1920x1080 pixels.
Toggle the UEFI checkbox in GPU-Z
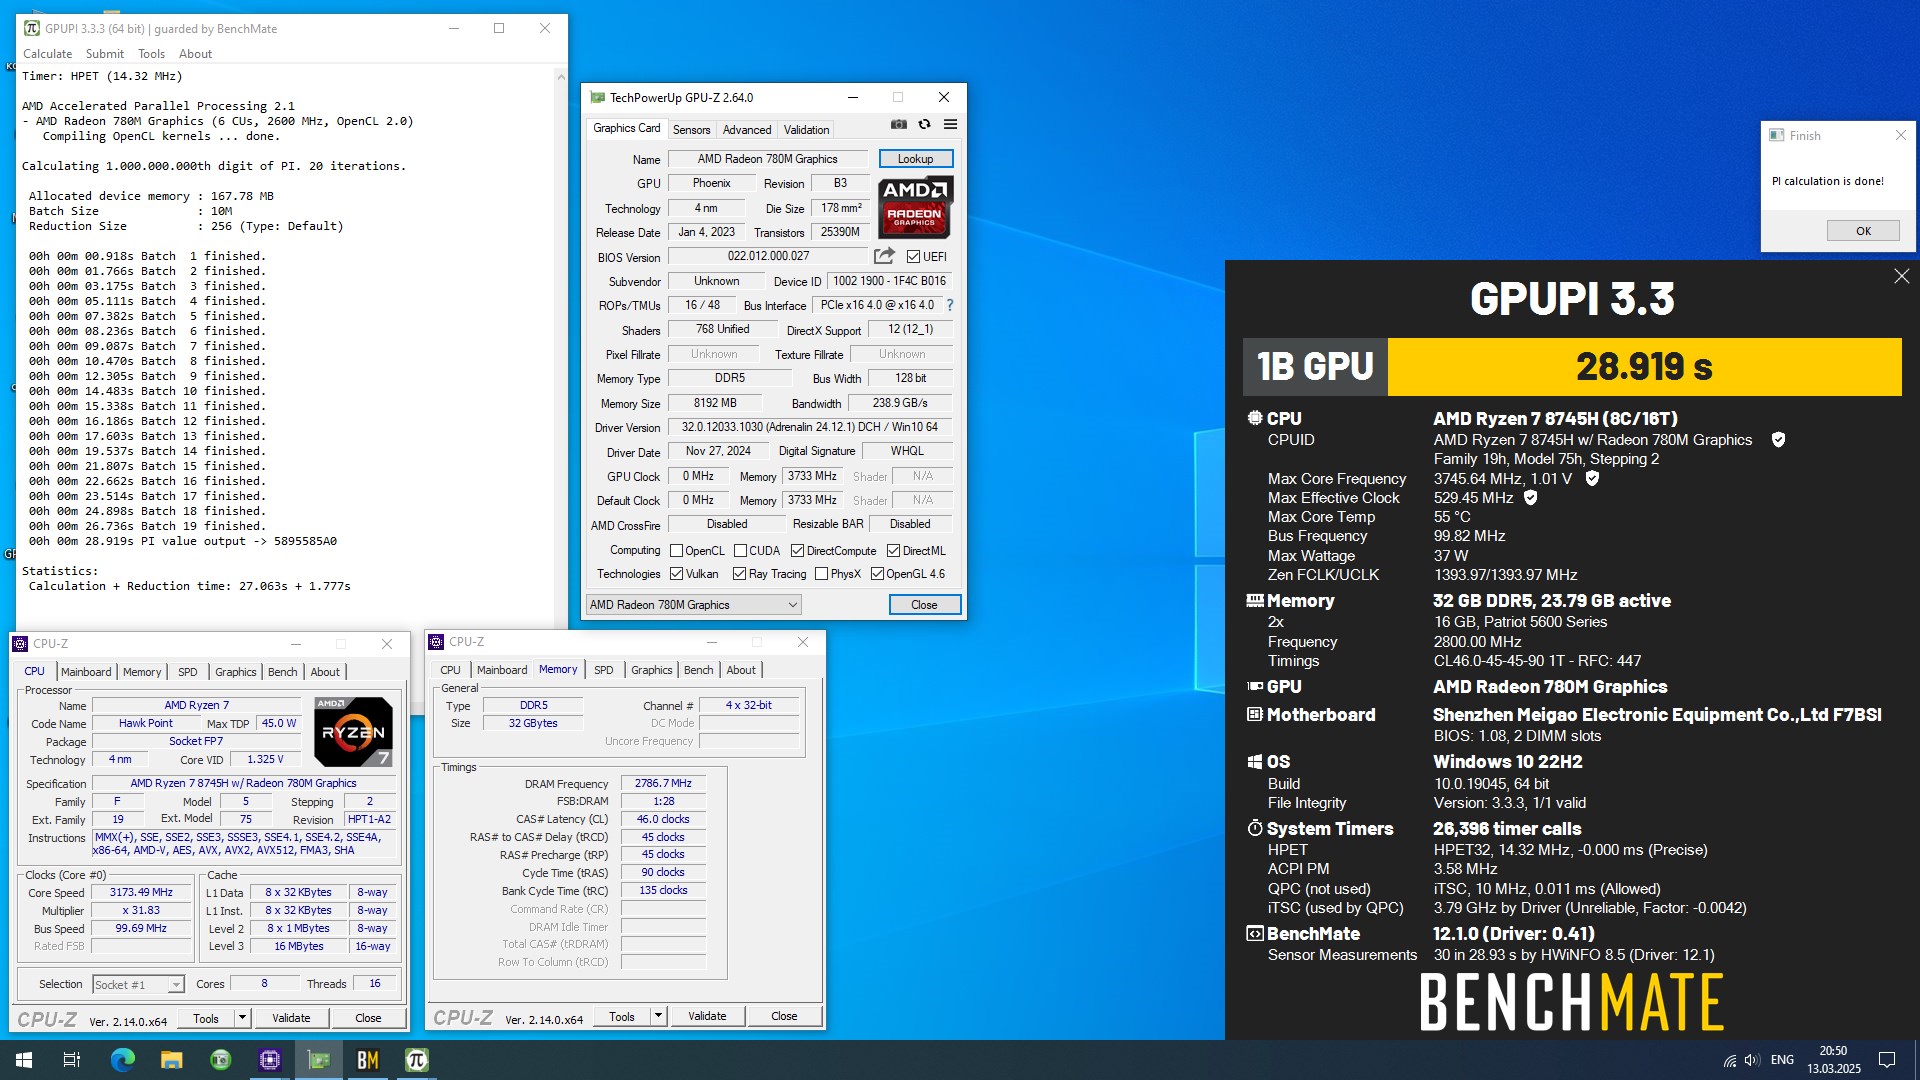pyautogui.click(x=913, y=257)
